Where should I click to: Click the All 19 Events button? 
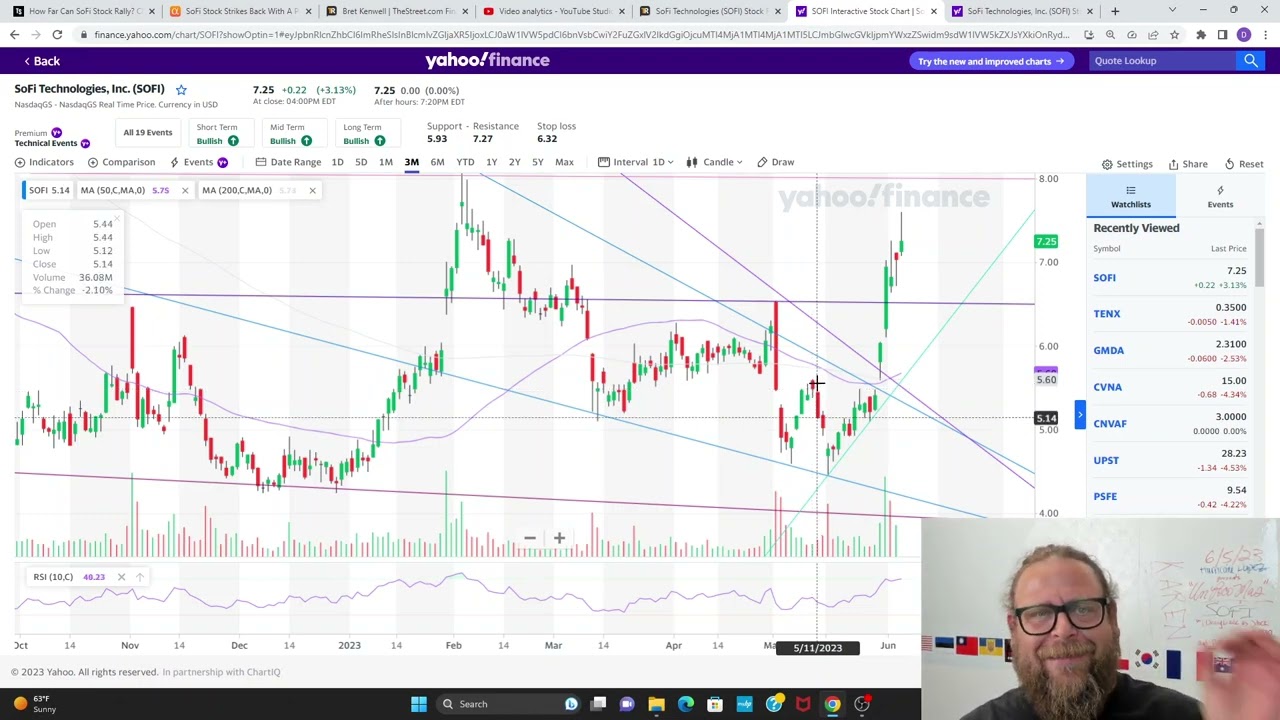pos(148,133)
